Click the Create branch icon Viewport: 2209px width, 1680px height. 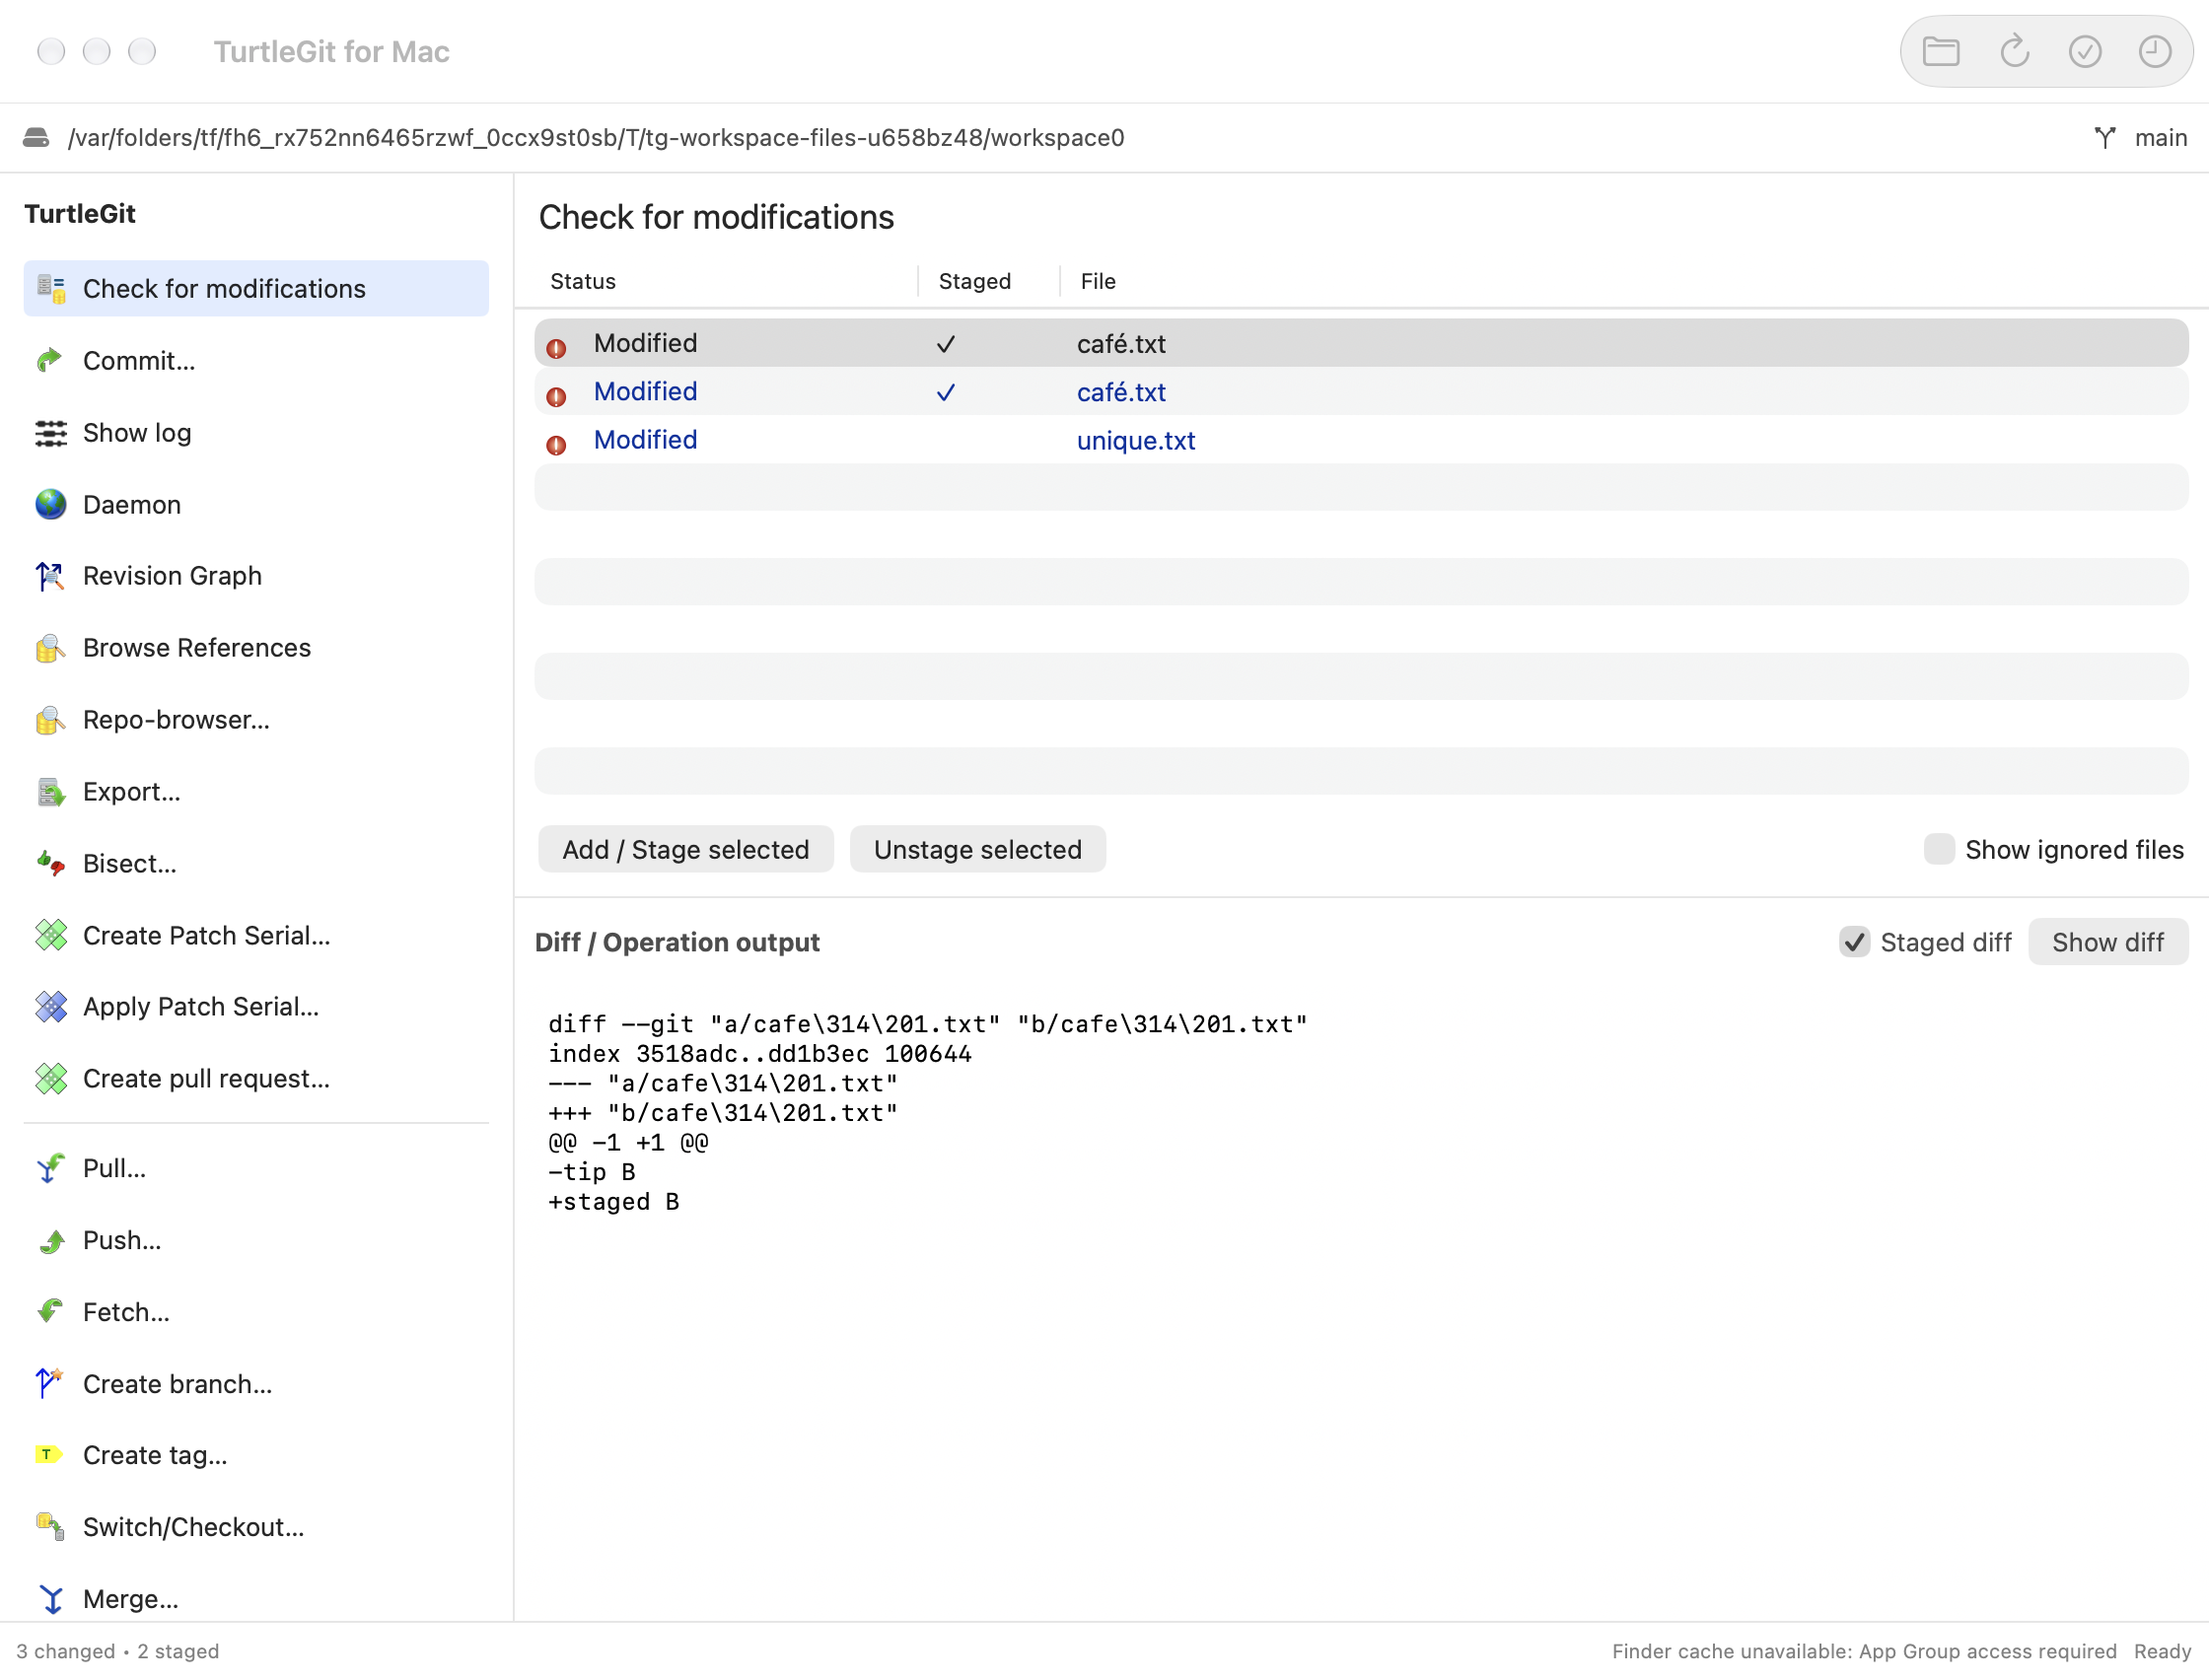[50, 1384]
